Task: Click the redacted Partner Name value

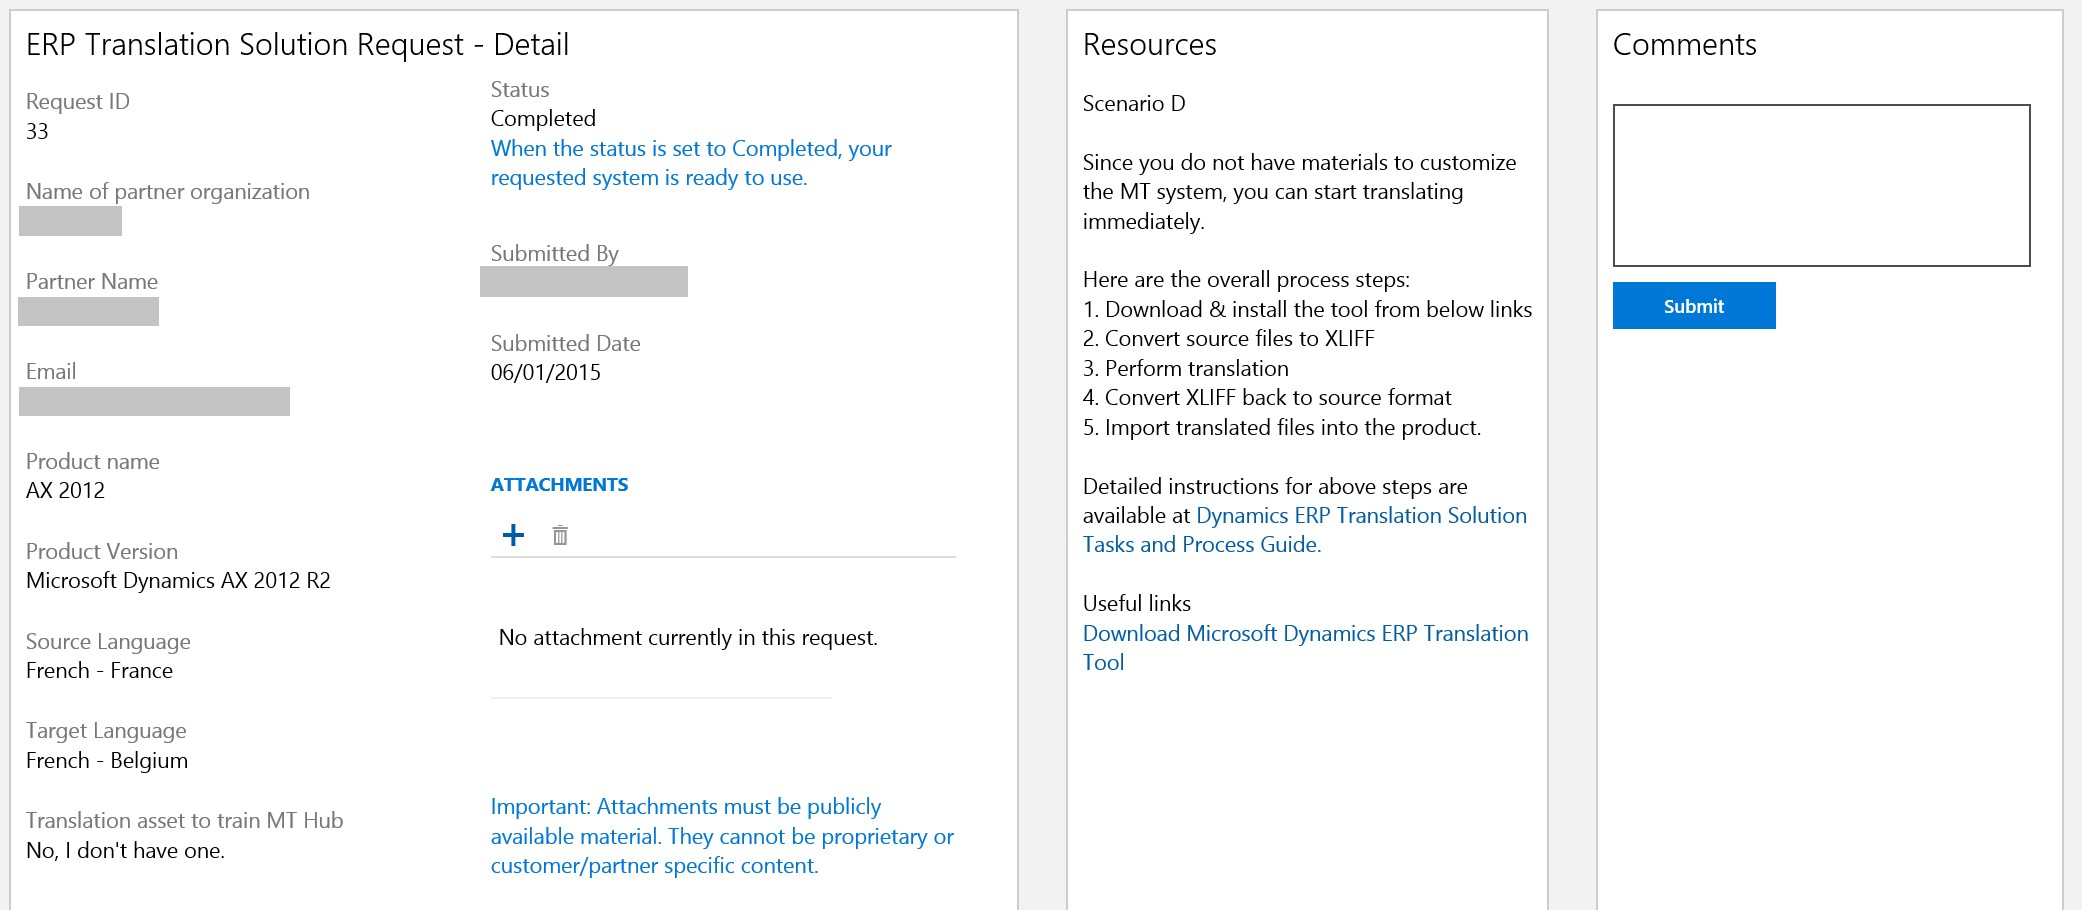Action: point(88,312)
